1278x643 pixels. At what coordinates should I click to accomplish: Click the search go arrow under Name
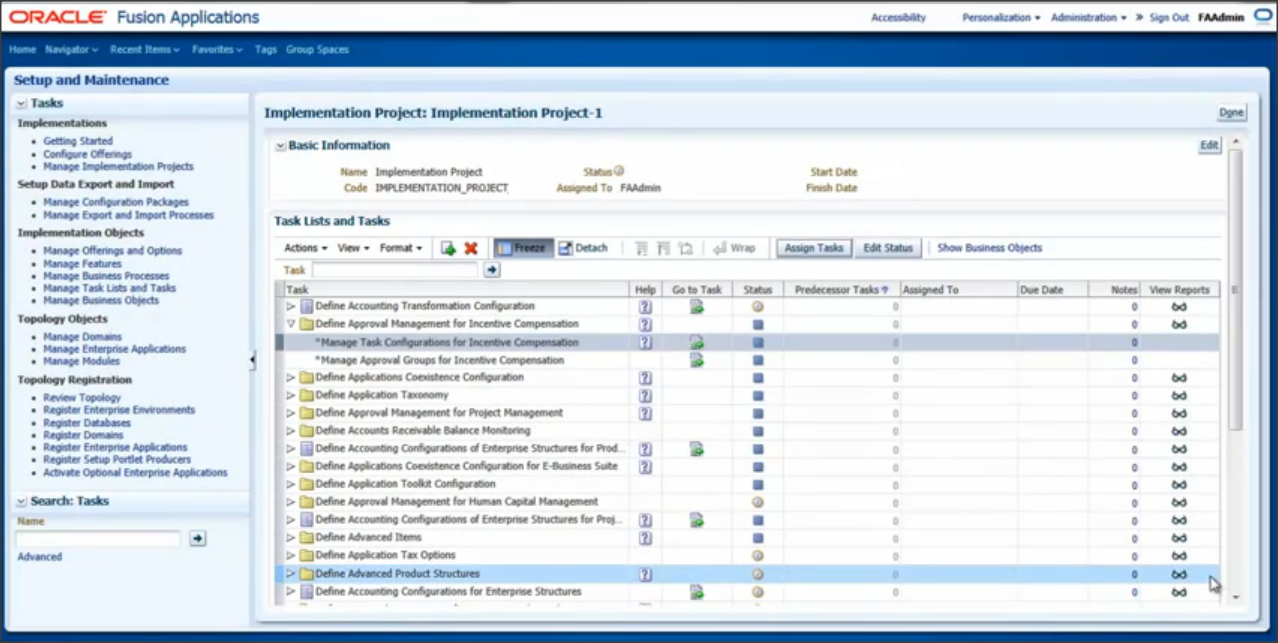(198, 539)
